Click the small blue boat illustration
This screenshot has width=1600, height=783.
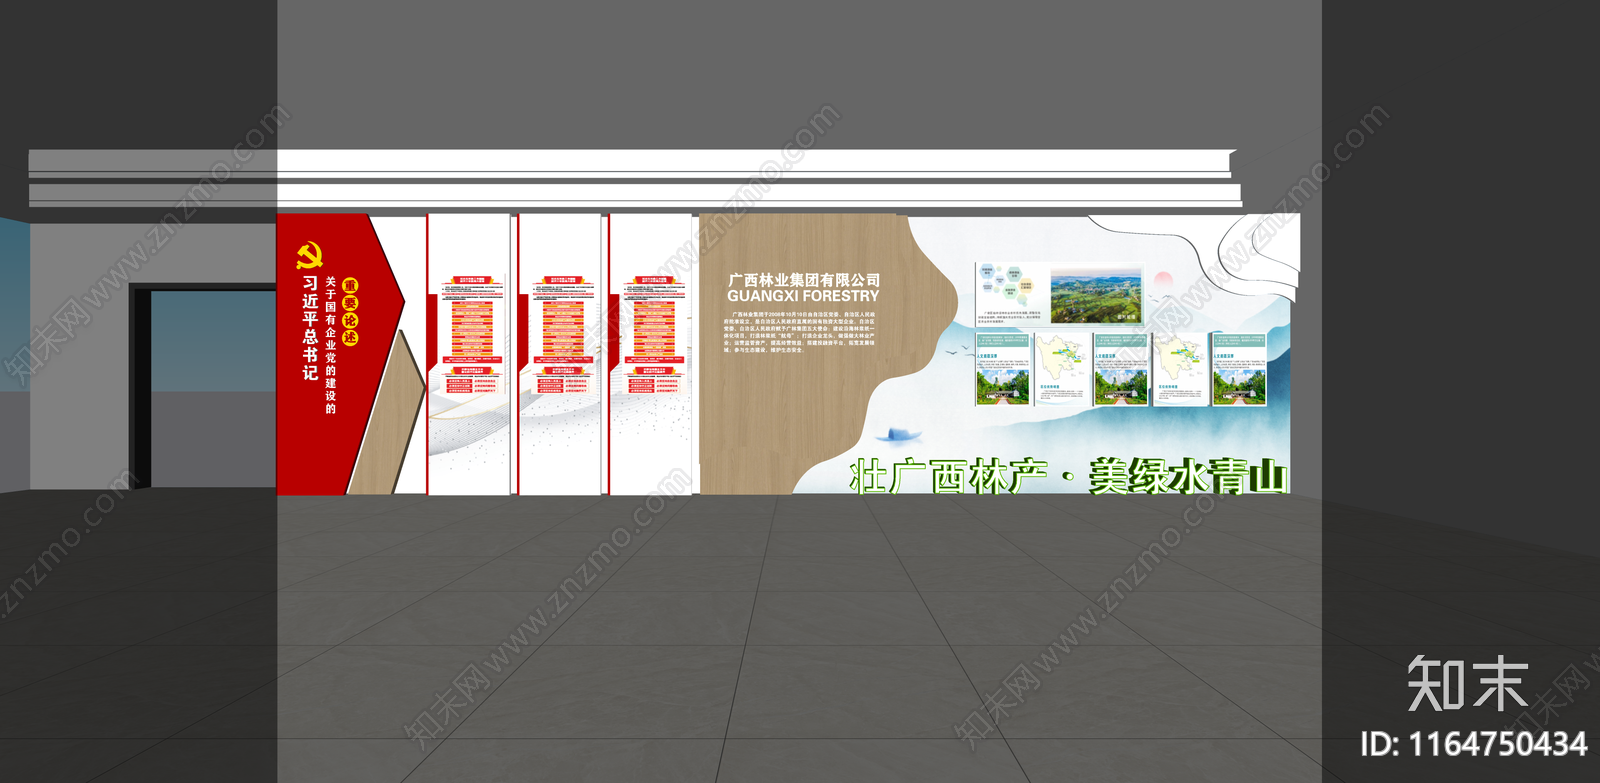[897, 435]
